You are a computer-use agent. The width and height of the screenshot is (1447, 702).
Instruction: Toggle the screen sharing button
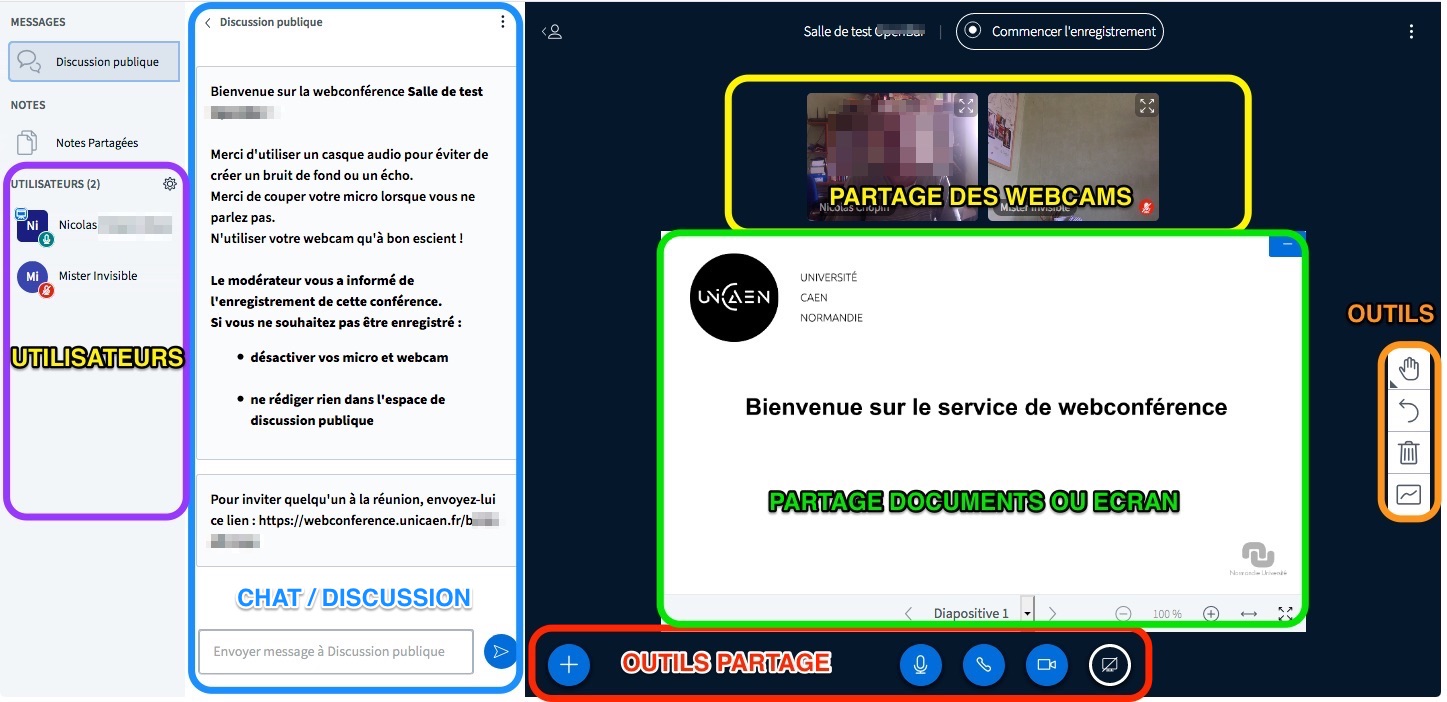click(1109, 665)
